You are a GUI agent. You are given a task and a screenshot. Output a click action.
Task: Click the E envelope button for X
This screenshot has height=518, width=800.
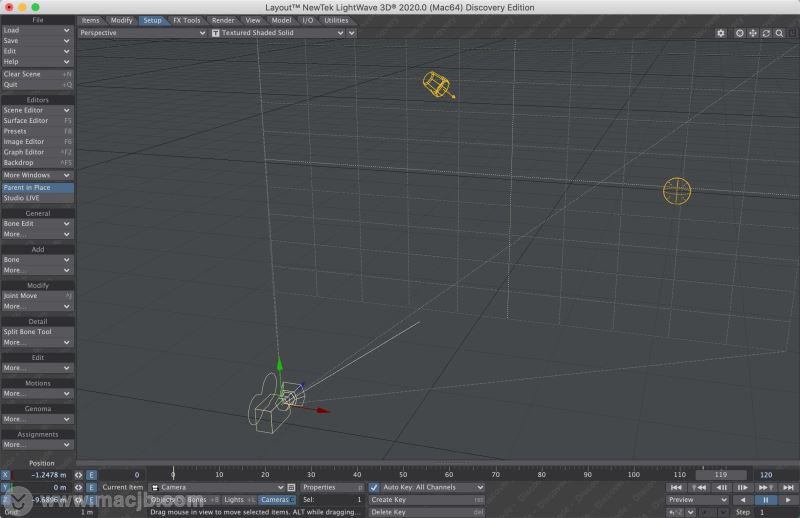91,475
